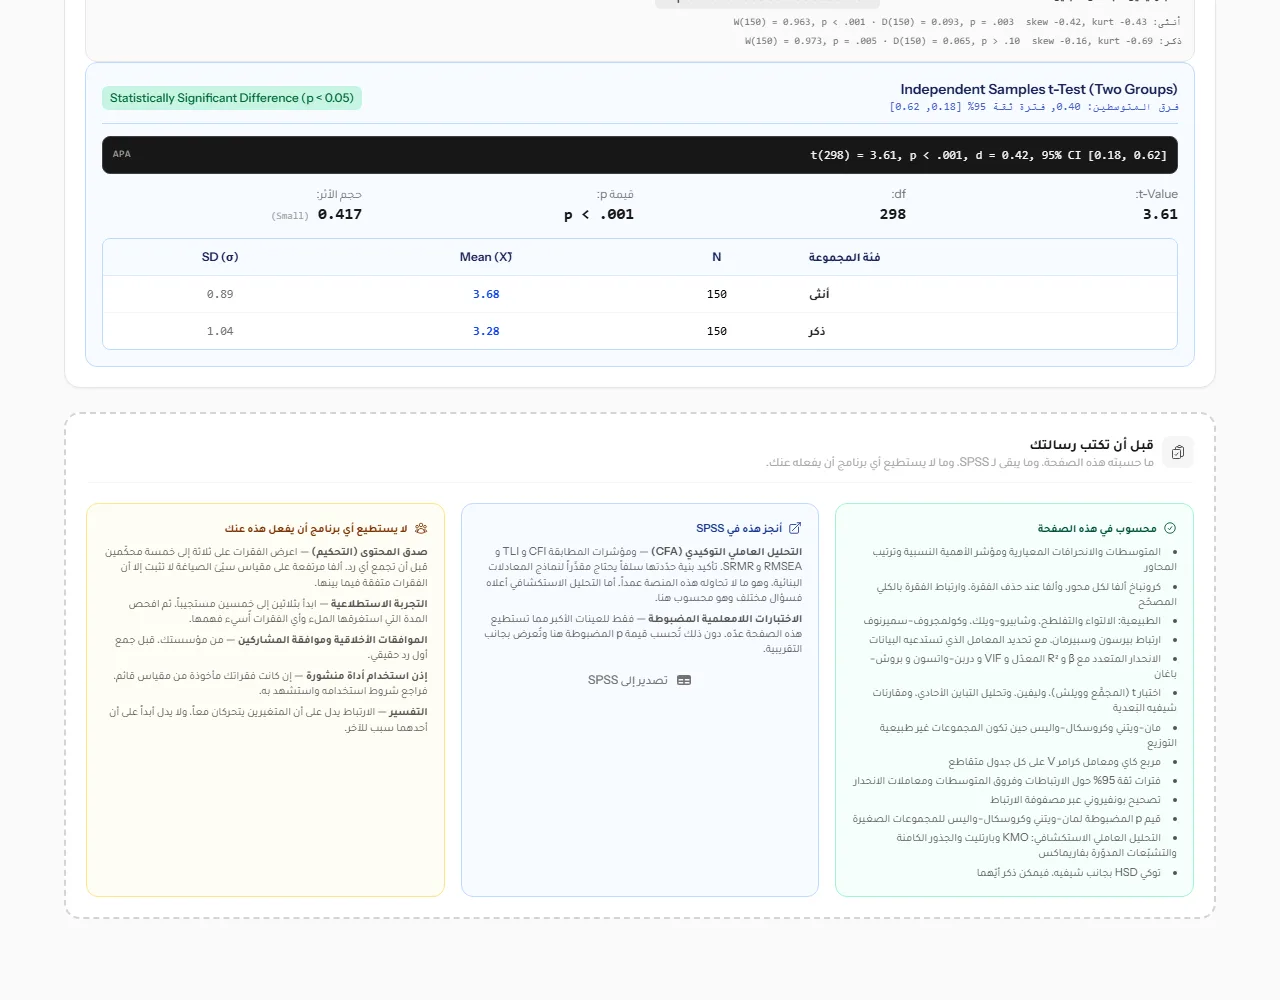Screen dimensions: 1280x1000
Task: Click the قبل أن تكتب رسالتك section title
Action: (x=1091, y=444)
